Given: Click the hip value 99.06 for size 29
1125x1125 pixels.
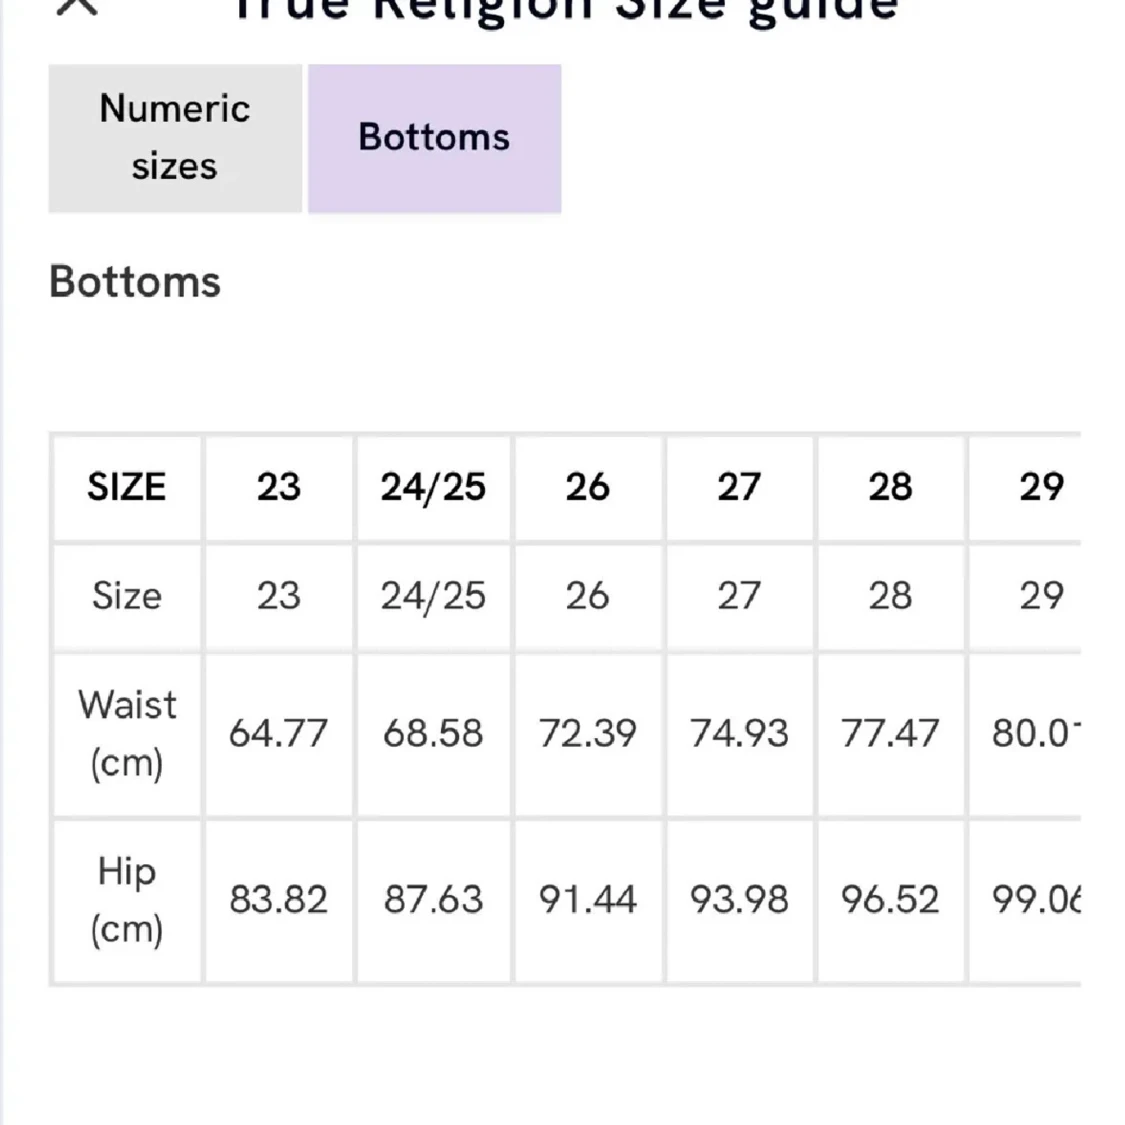Looking at the screenshot, I should tap(1043, 900).
